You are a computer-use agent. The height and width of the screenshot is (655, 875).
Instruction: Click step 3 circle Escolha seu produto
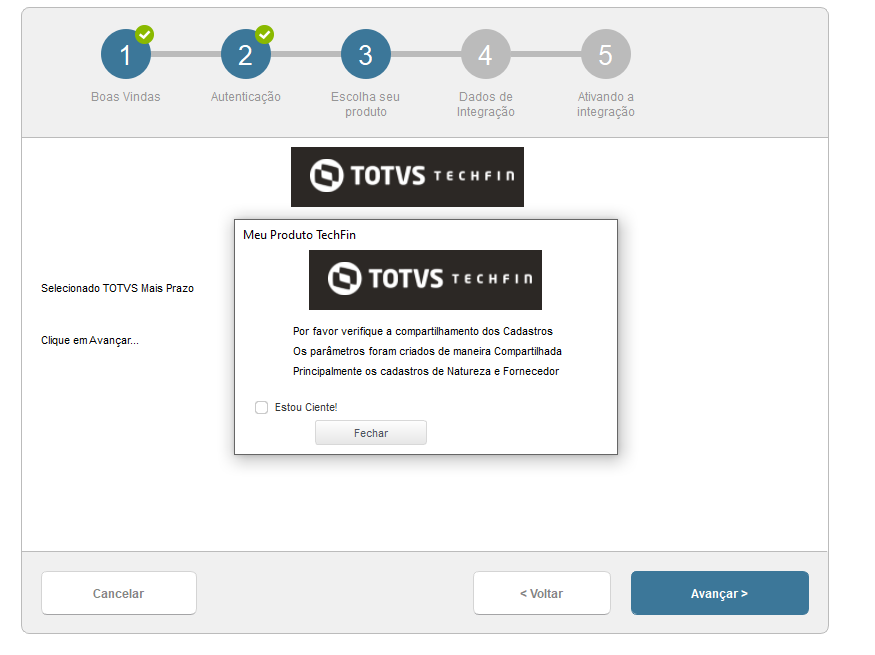pyautogui.click(x=366, y=54)
